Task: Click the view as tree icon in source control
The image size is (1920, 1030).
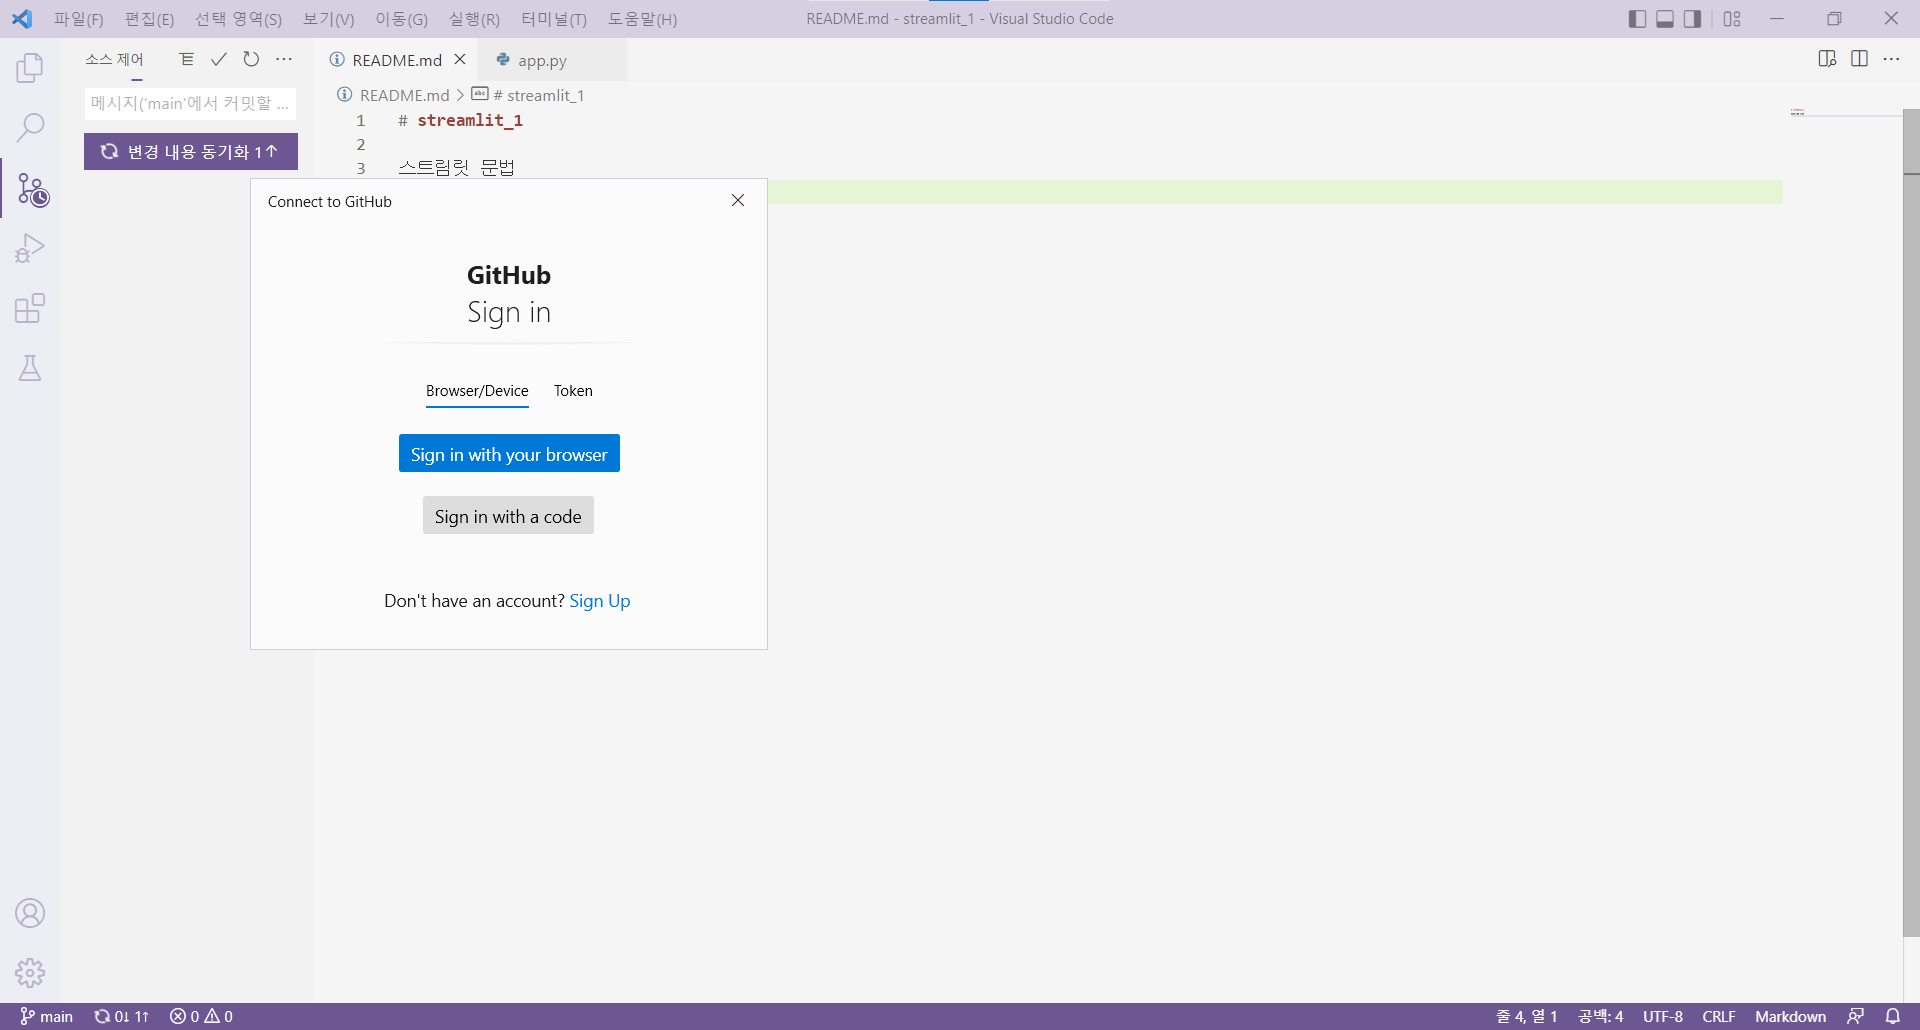Action: [x=187, y=59]
